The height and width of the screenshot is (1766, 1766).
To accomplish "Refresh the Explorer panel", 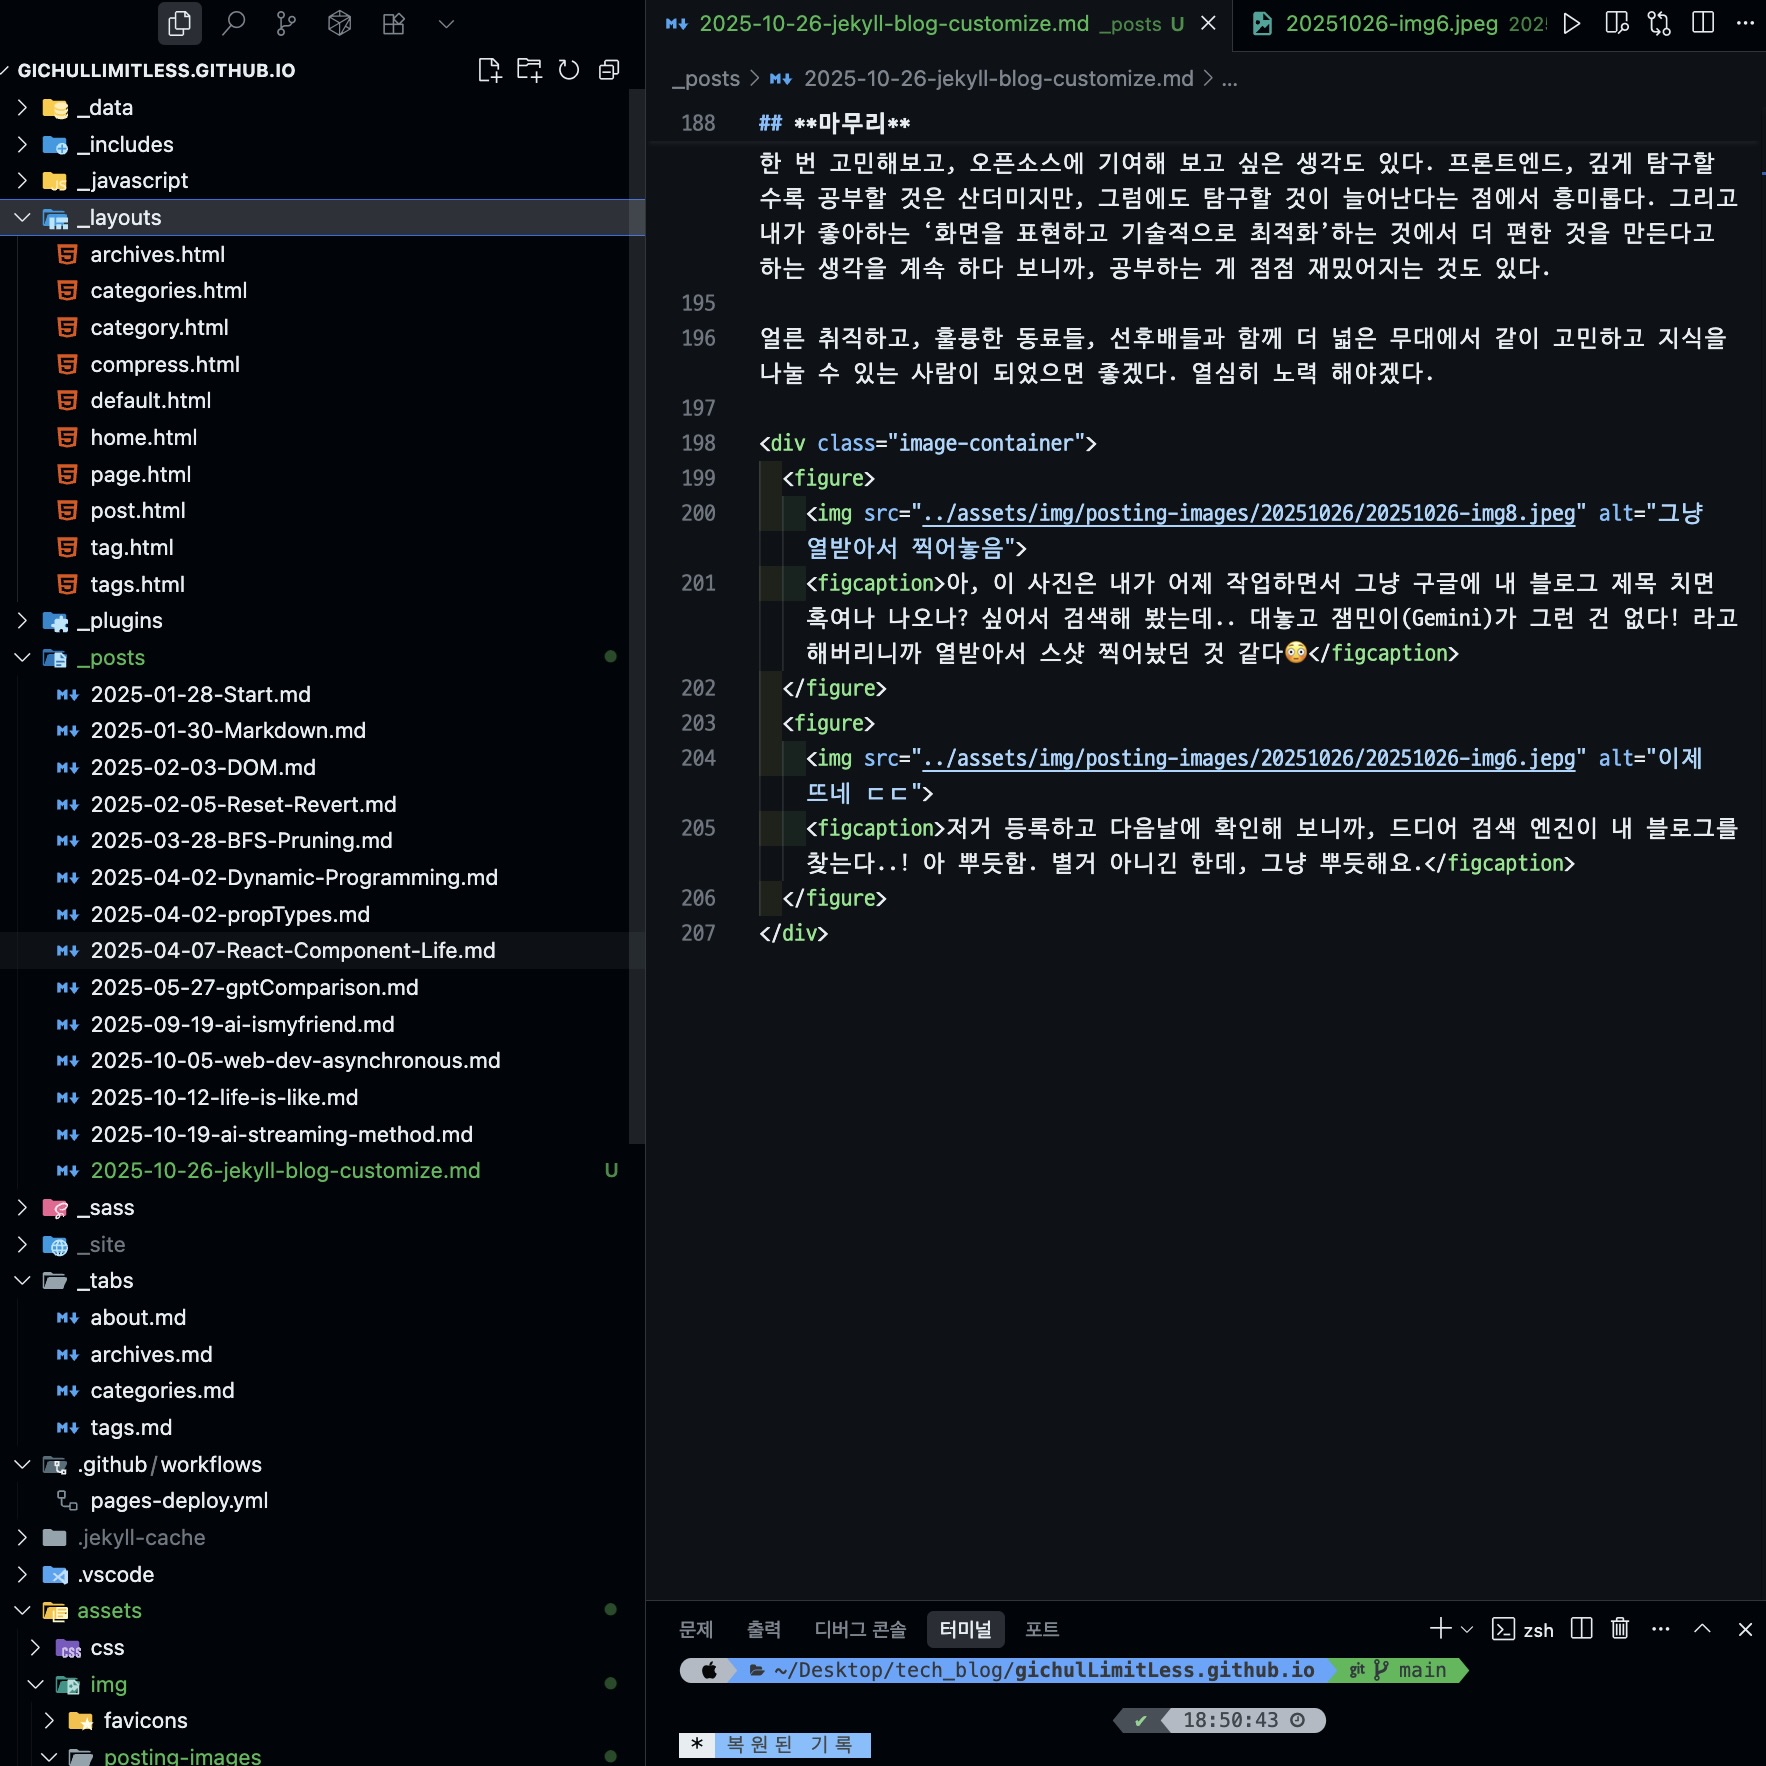I will [569, 70].
